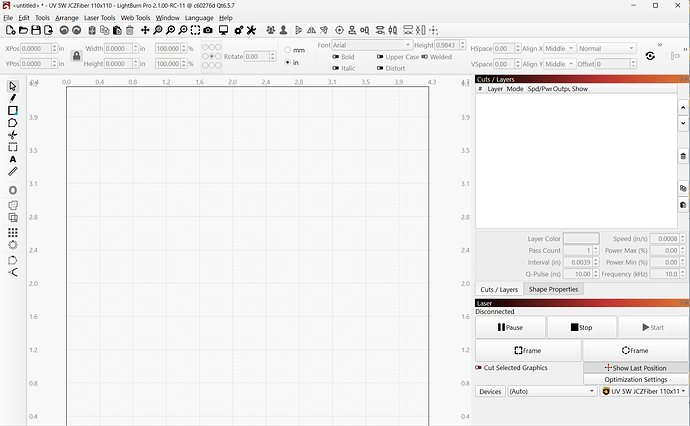Select the mm units radio button
This screenshot has width=690, height=426.
pos(287,50)
